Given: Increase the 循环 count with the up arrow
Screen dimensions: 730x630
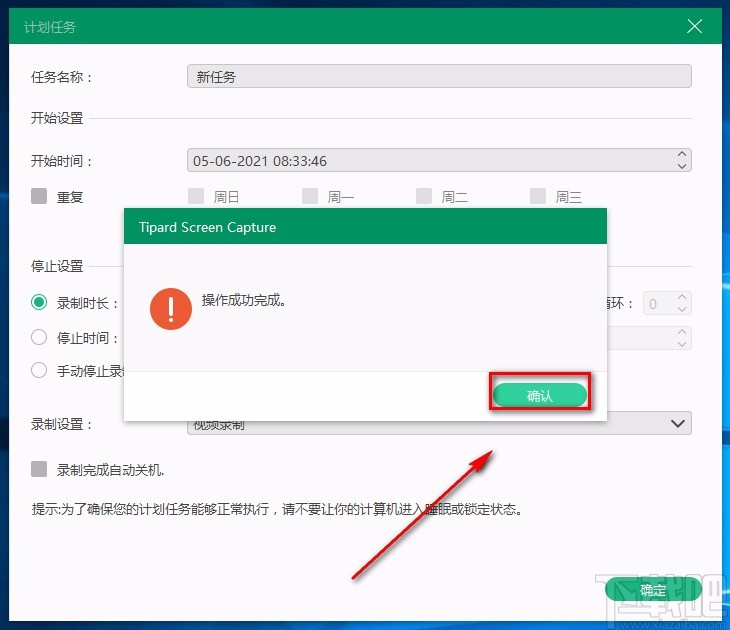Looking at the screenshot, I should 682,297.
